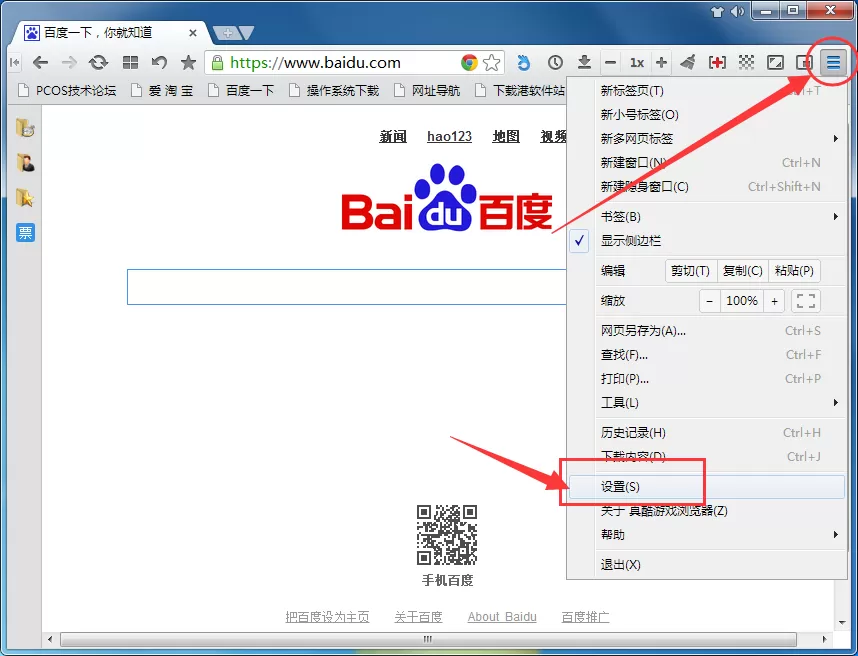The height and width of the screenshot is (656, 858).
Task: Click the Baidu search input box
Action: click(347, 287)
